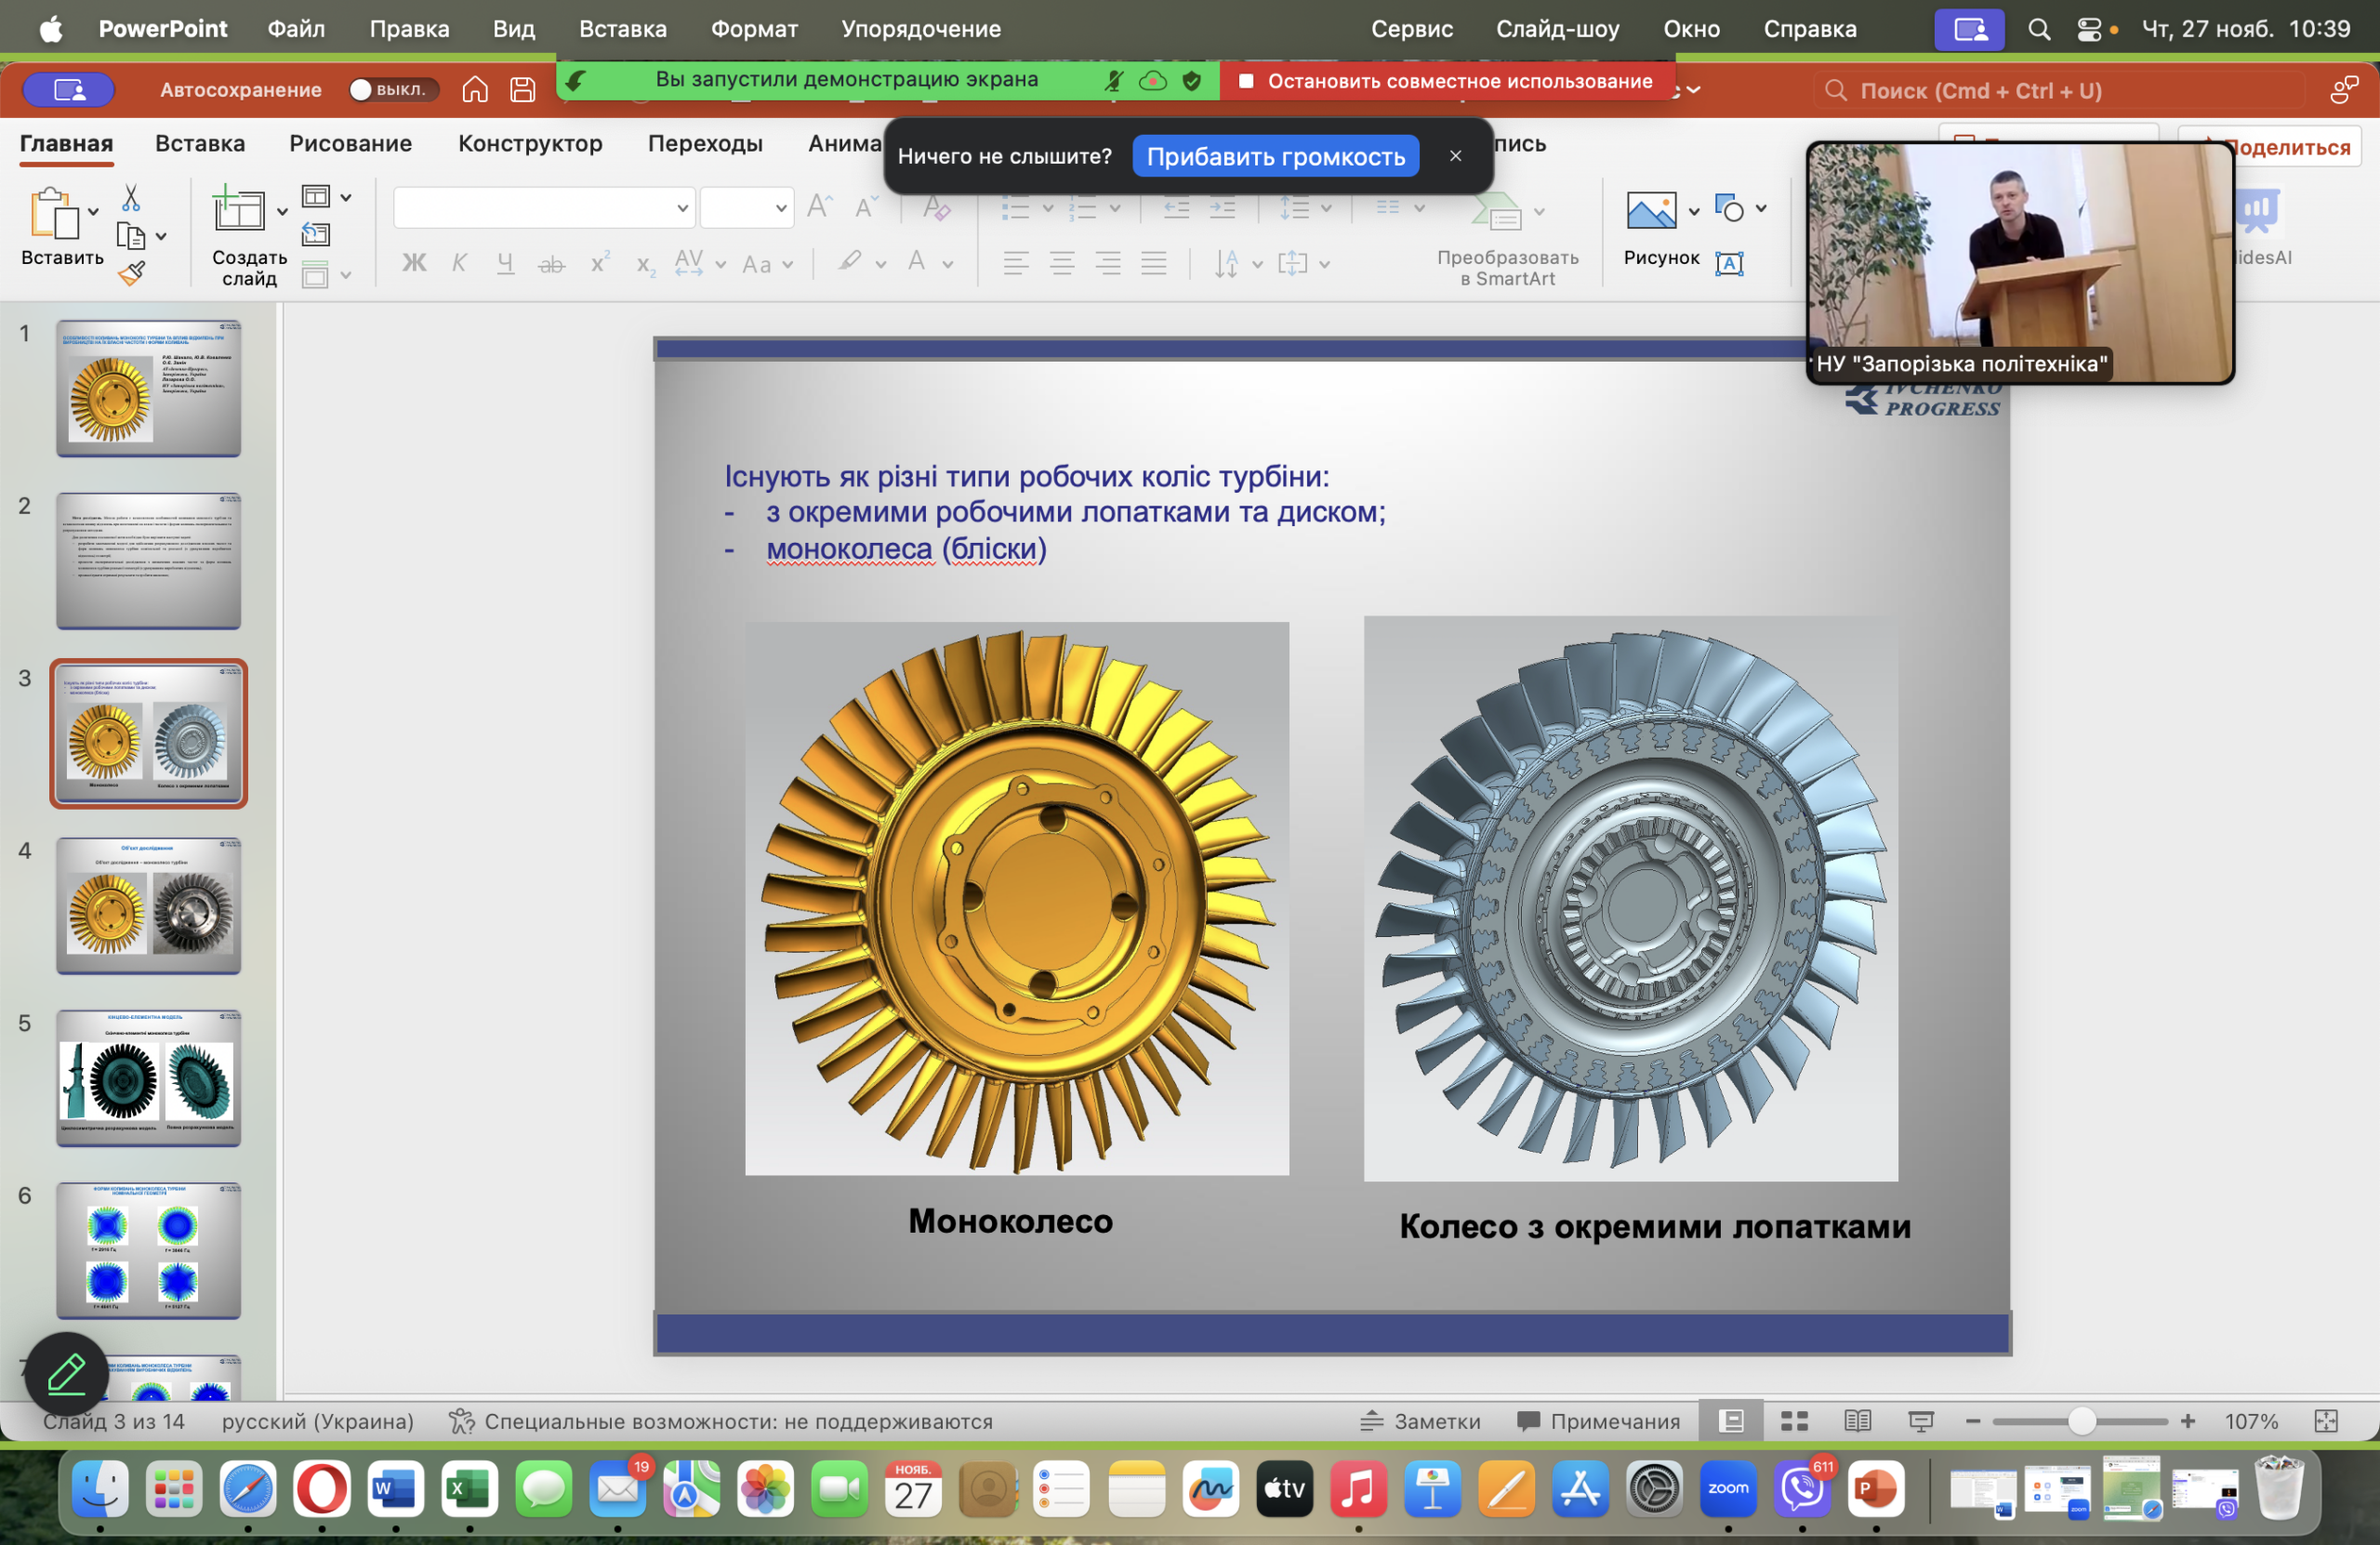Image resolution: width=2380 pixels, height=1545 pixels.
Task: Click the Прибавить громкость button
Action: click(x=1275, y=156)
